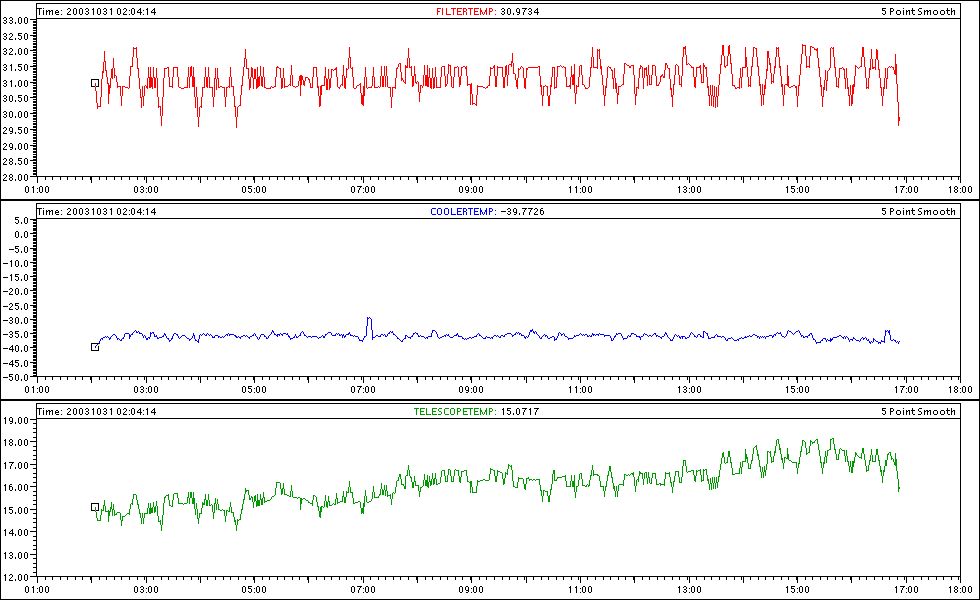Click the 28.00 y-axis label on FILTERTEMP plot
980x600 pixels.
click(x=16, y=177)
